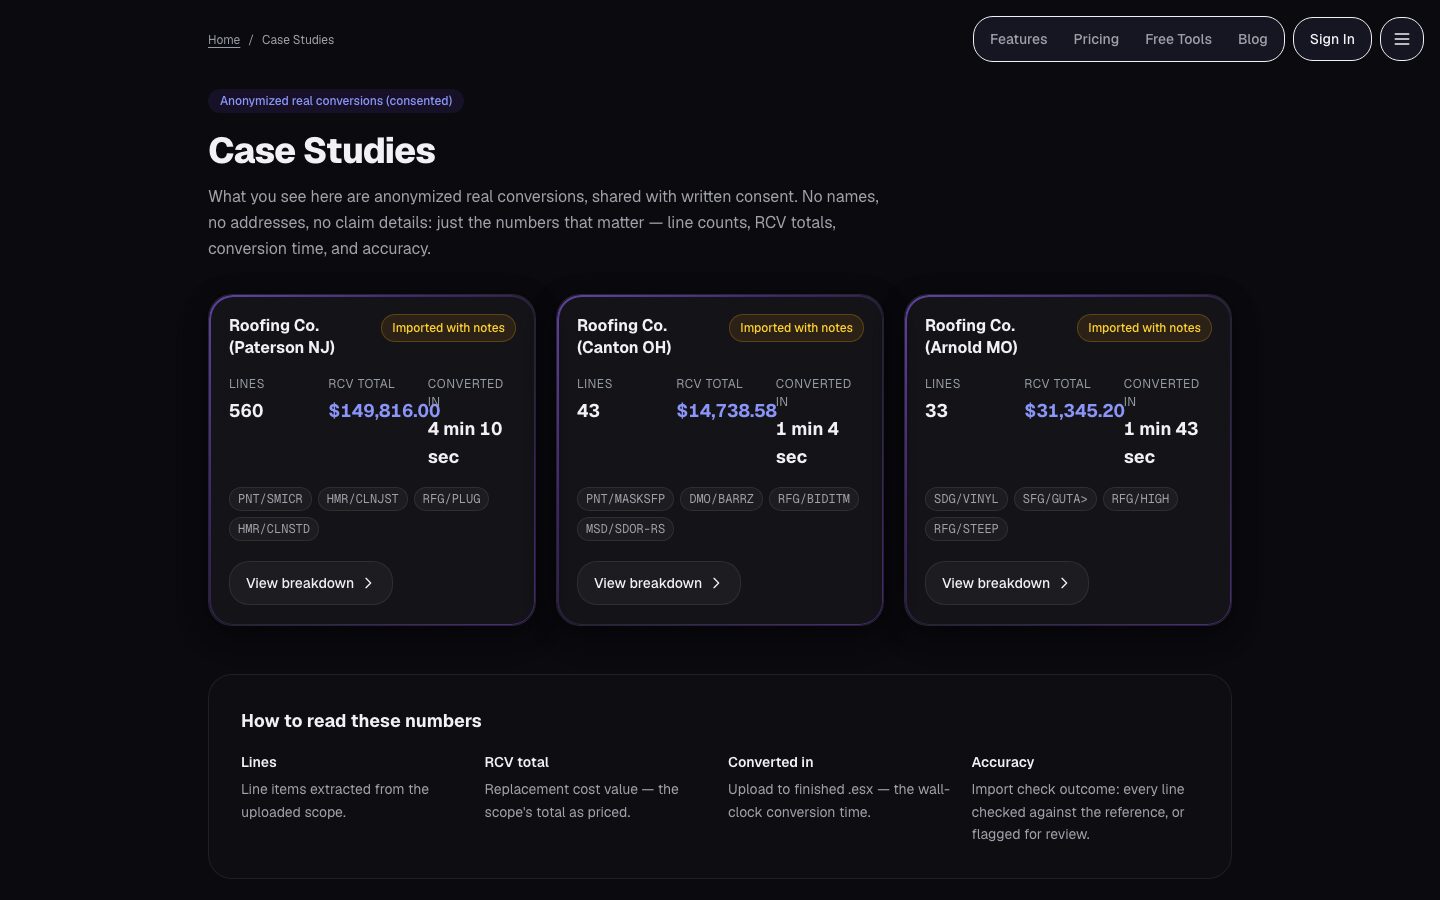Viewport: 1440px width, 900px height.
Task: Select the SFG/GUTA> code tag
Action: [1055, 499]
